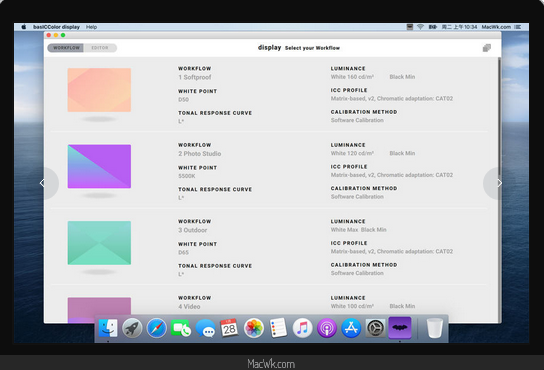
Task: Click the "D65" white point value
Action: (x=184, y=252)
